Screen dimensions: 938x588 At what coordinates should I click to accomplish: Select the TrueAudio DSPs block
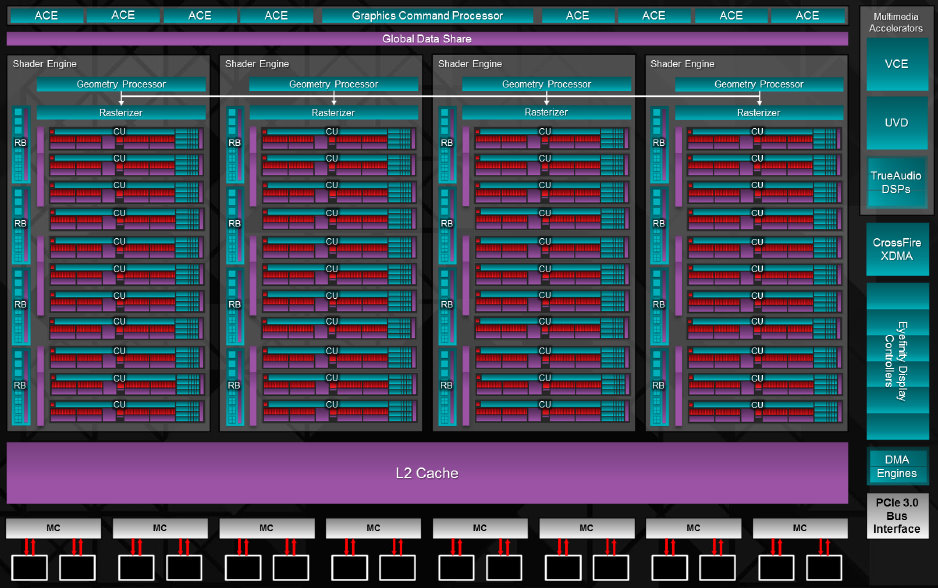coord(896,182)
